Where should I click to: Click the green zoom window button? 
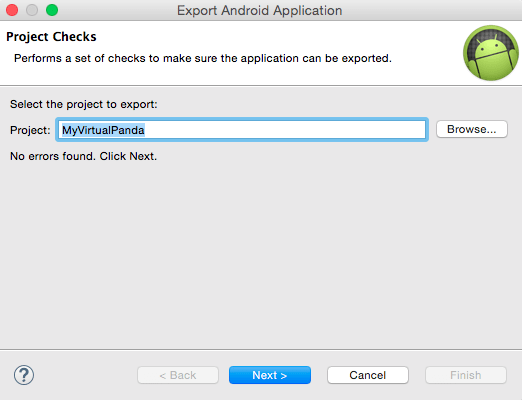[x=52, y=10]
